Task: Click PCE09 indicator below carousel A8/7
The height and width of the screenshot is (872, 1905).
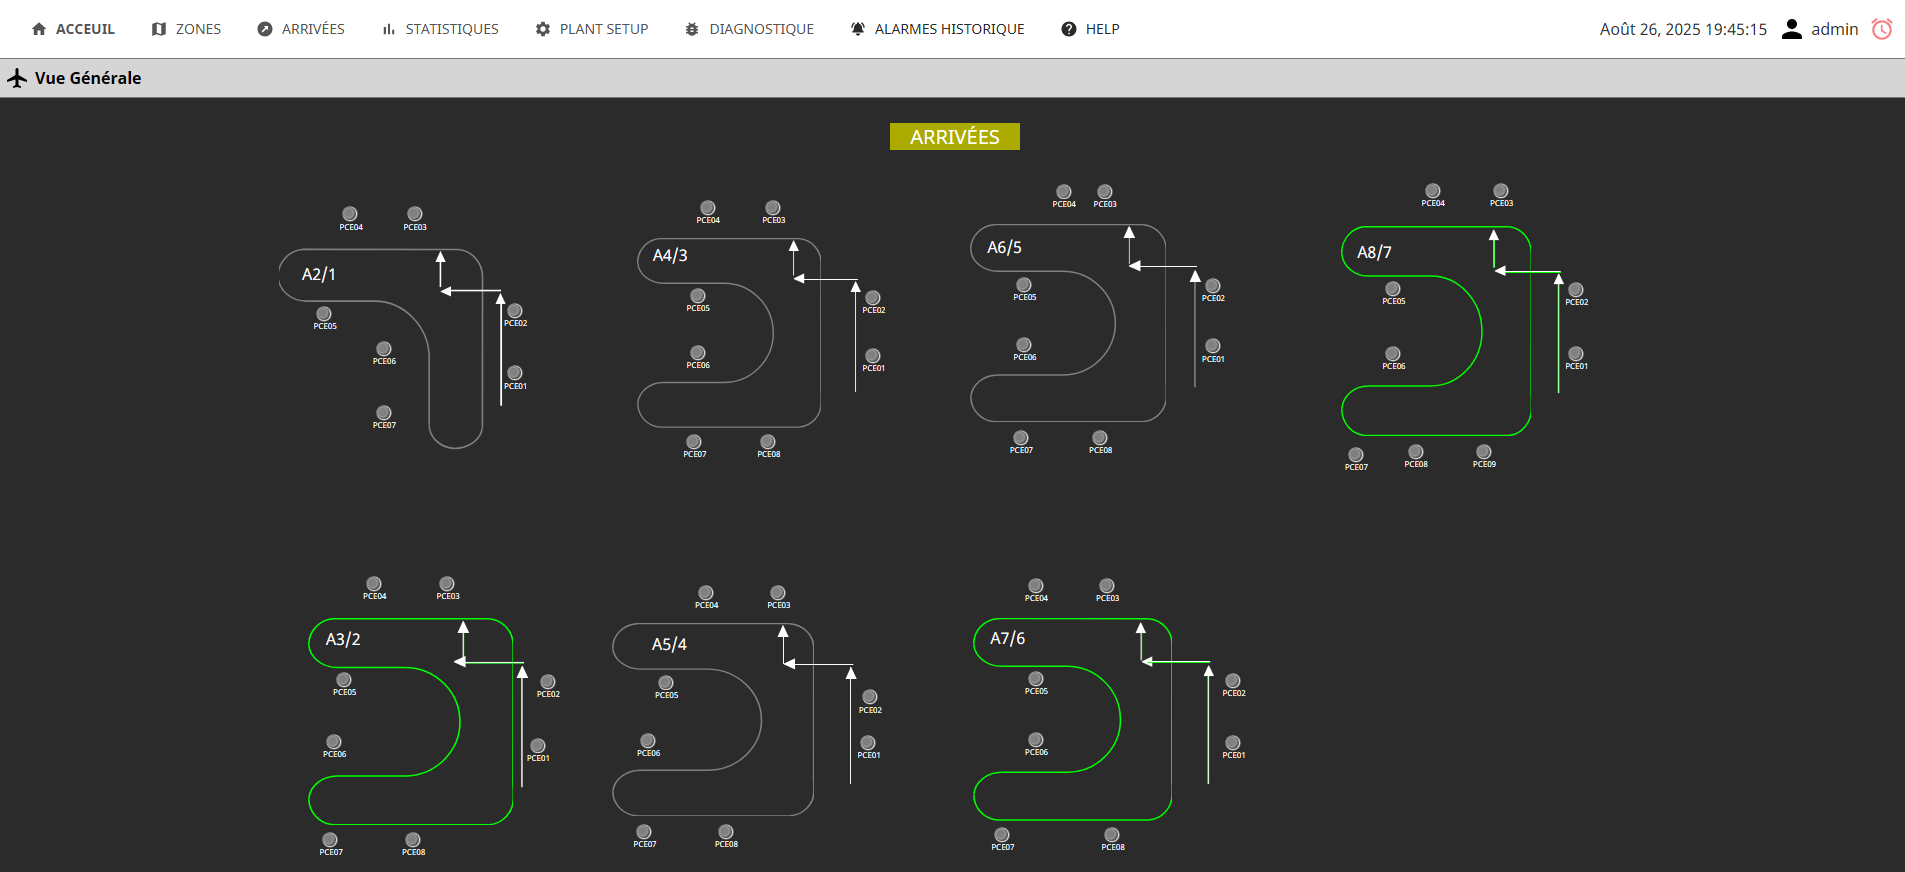Action: tap(1484, 452)
